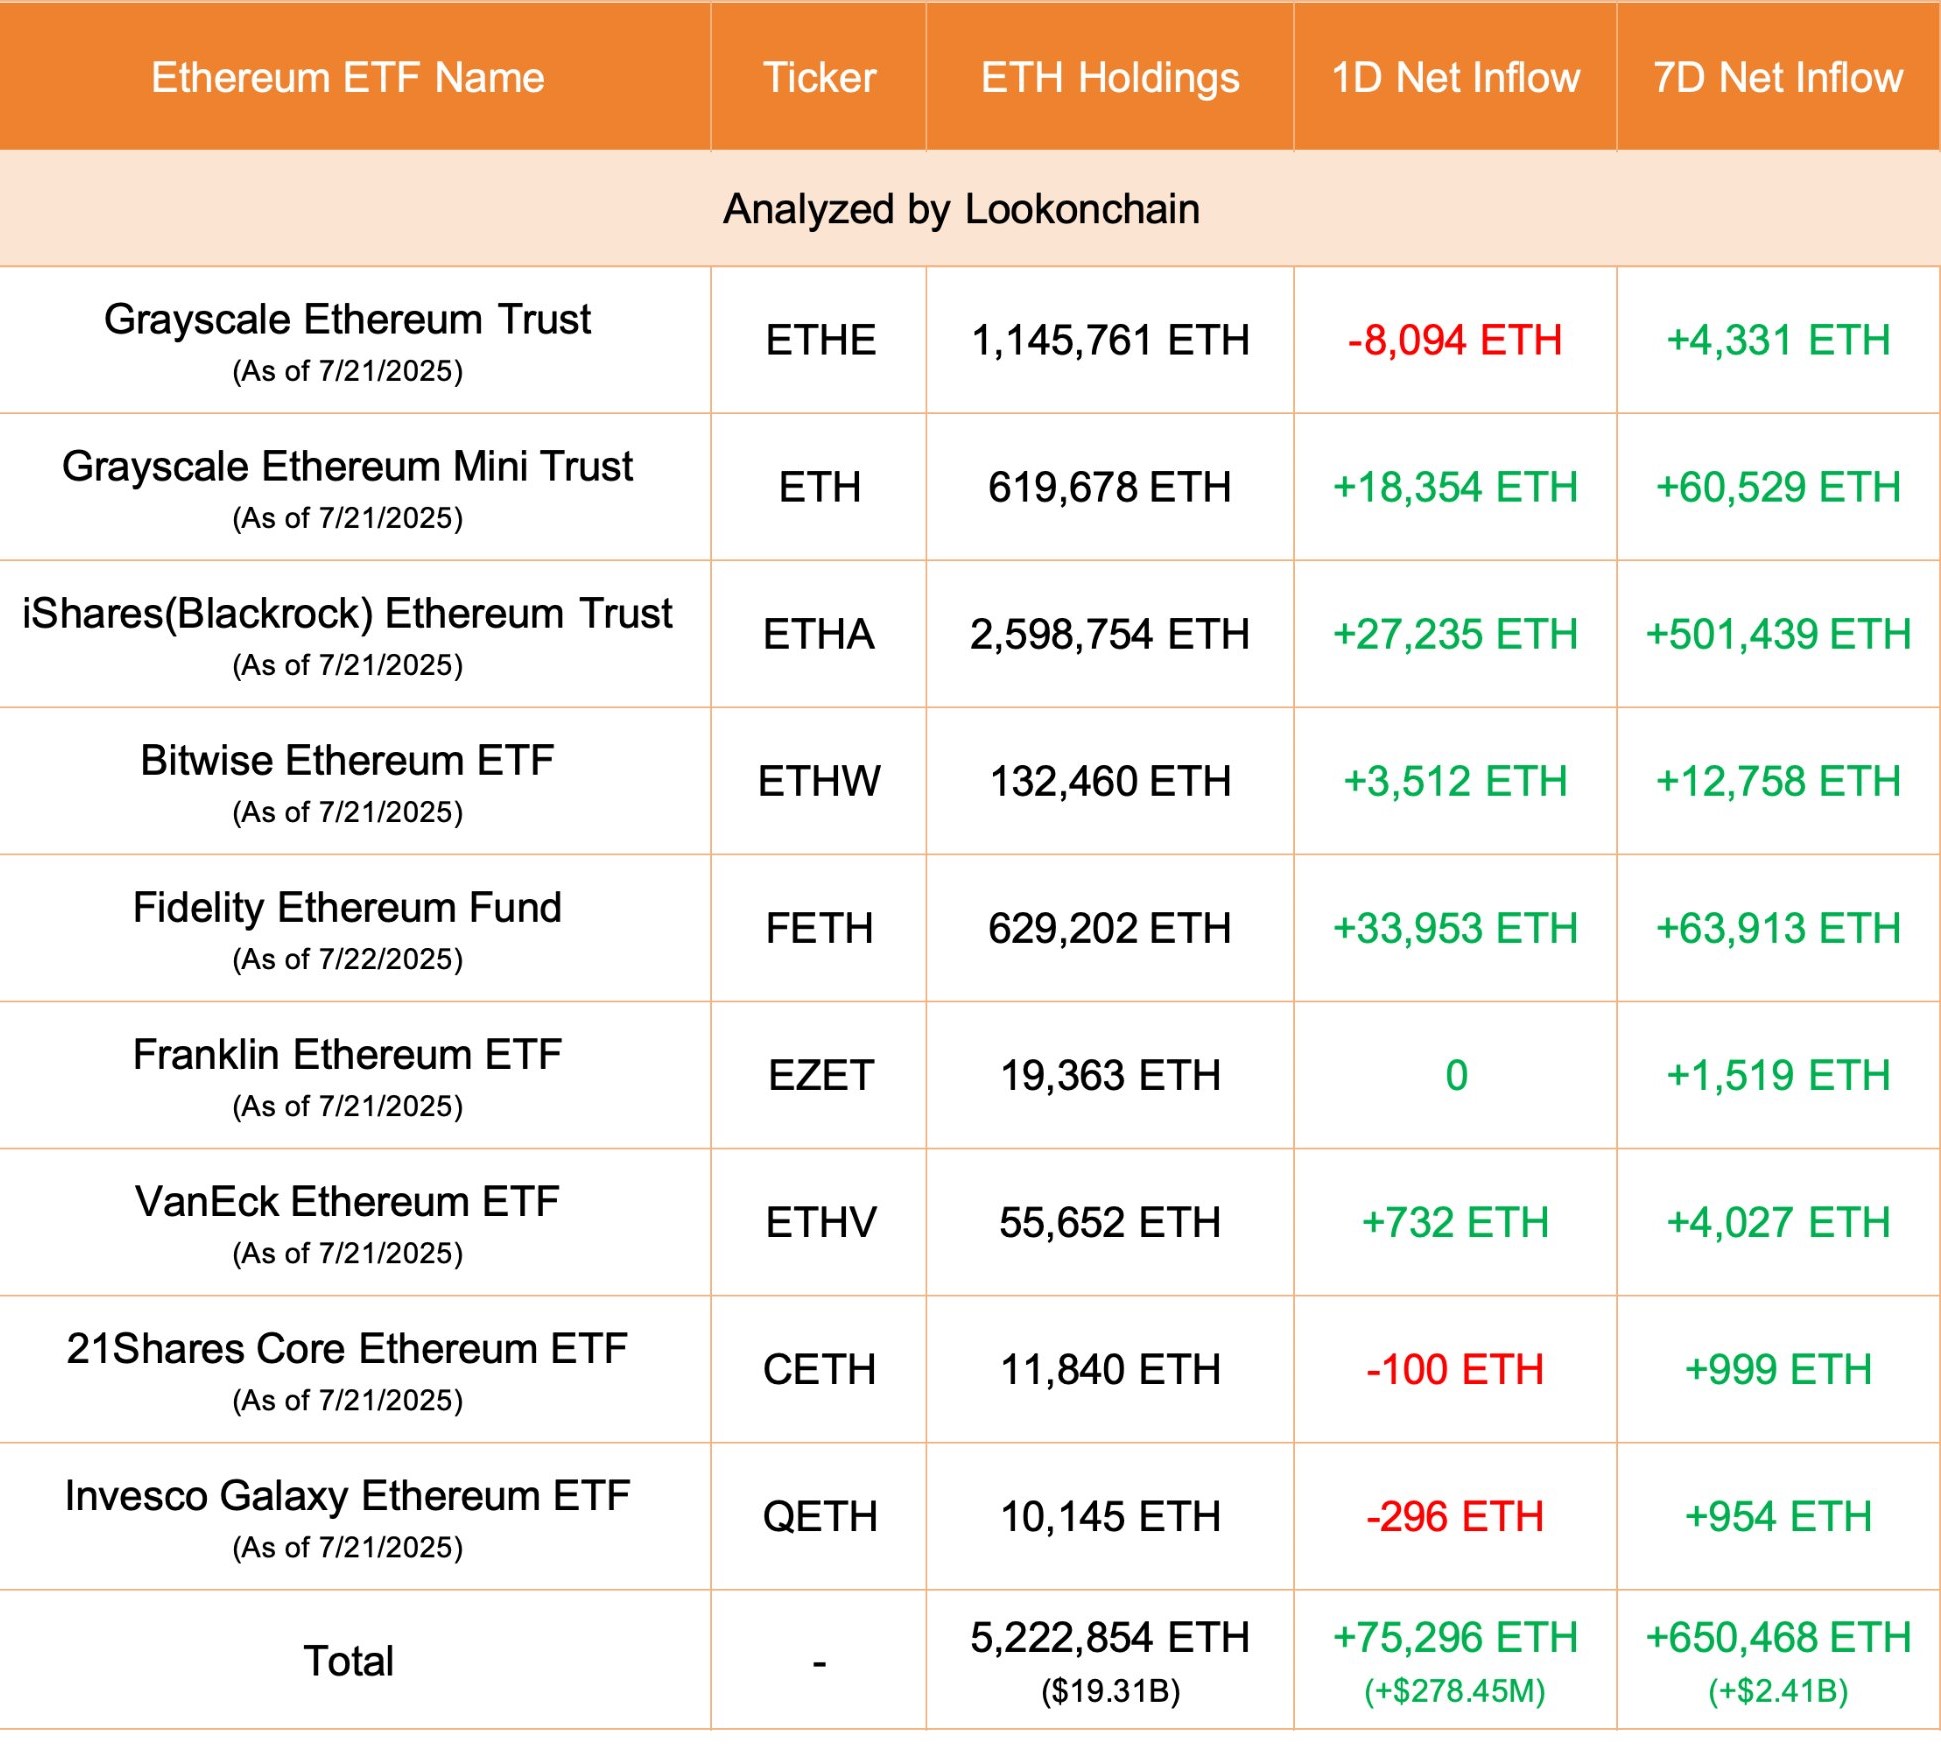Click holdings value 11,840 ETH
This screenshot has height=1753, width=1941.
[x=1110, y=1370]
